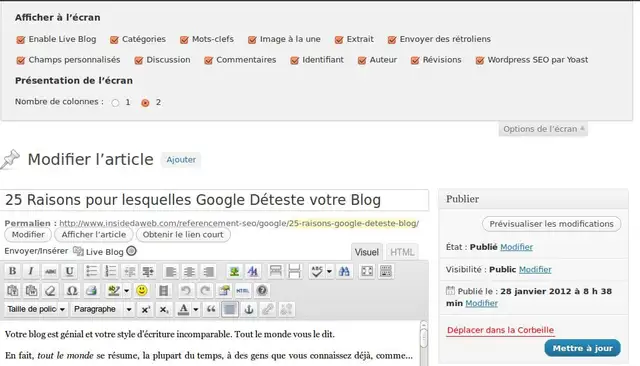
Task: Click Modifier link next to Visibilité Public
Action: [x=535, y=269]
